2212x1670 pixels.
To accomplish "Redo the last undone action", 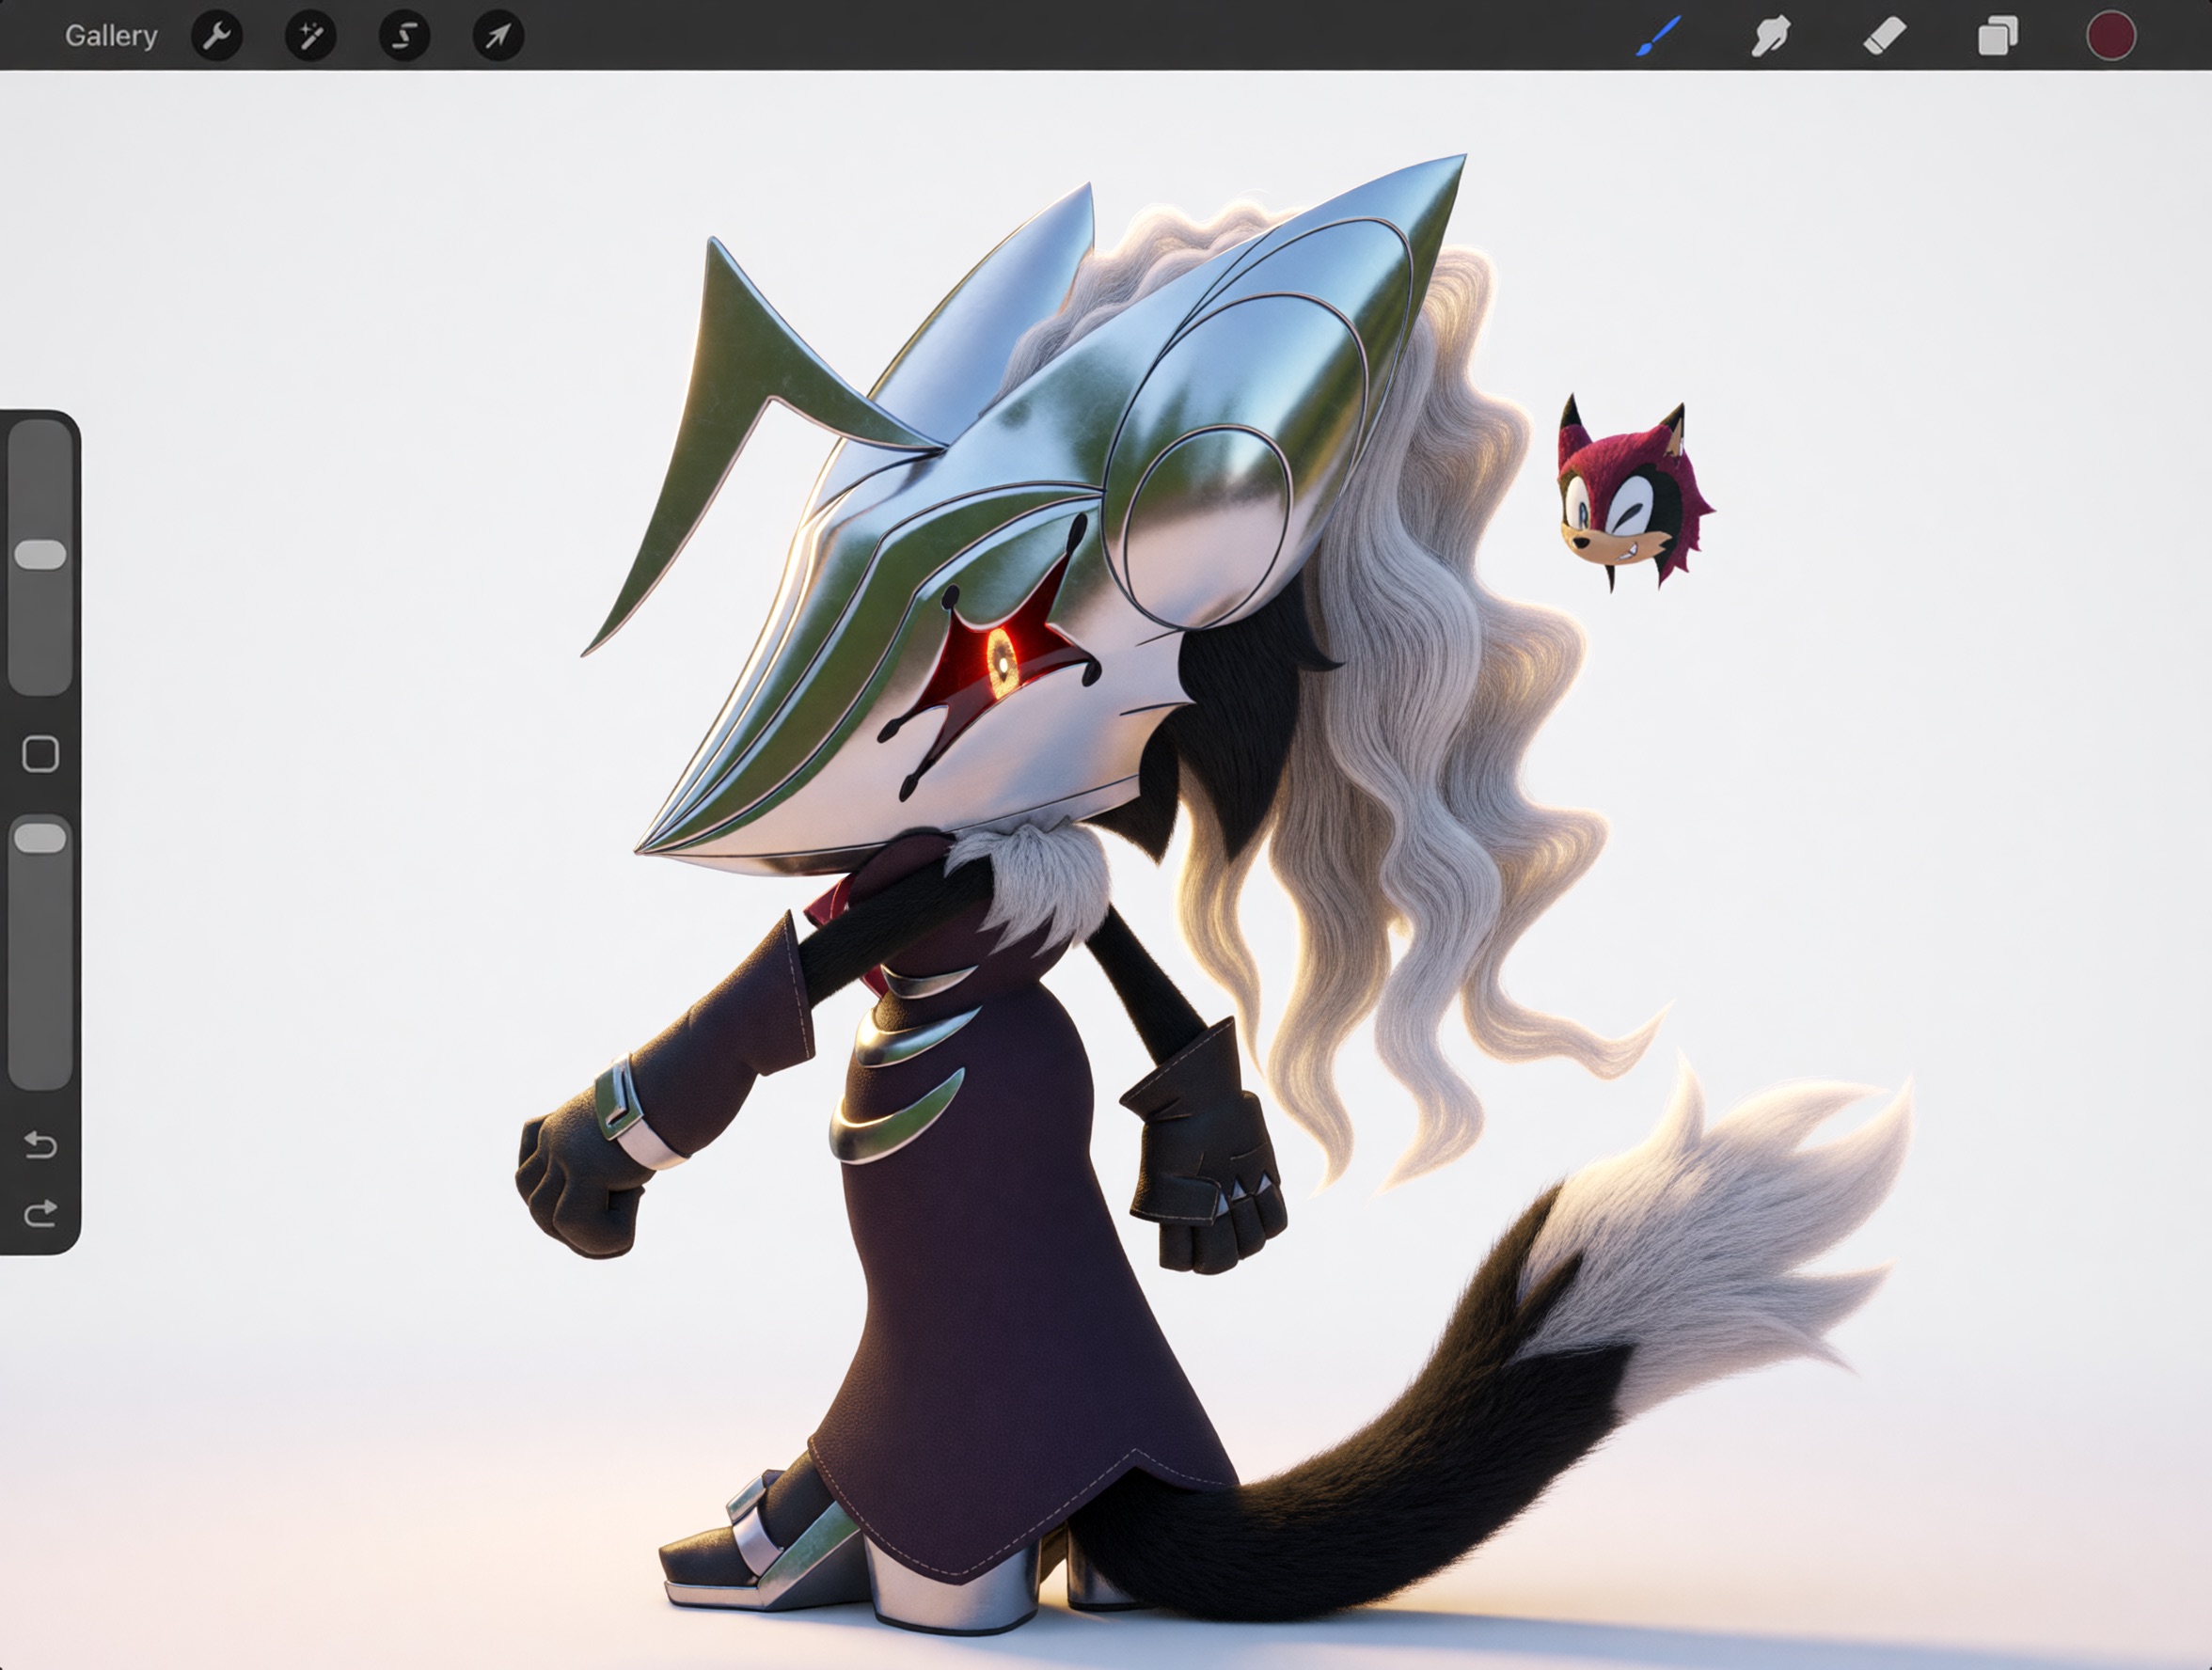I will 40,1213.
